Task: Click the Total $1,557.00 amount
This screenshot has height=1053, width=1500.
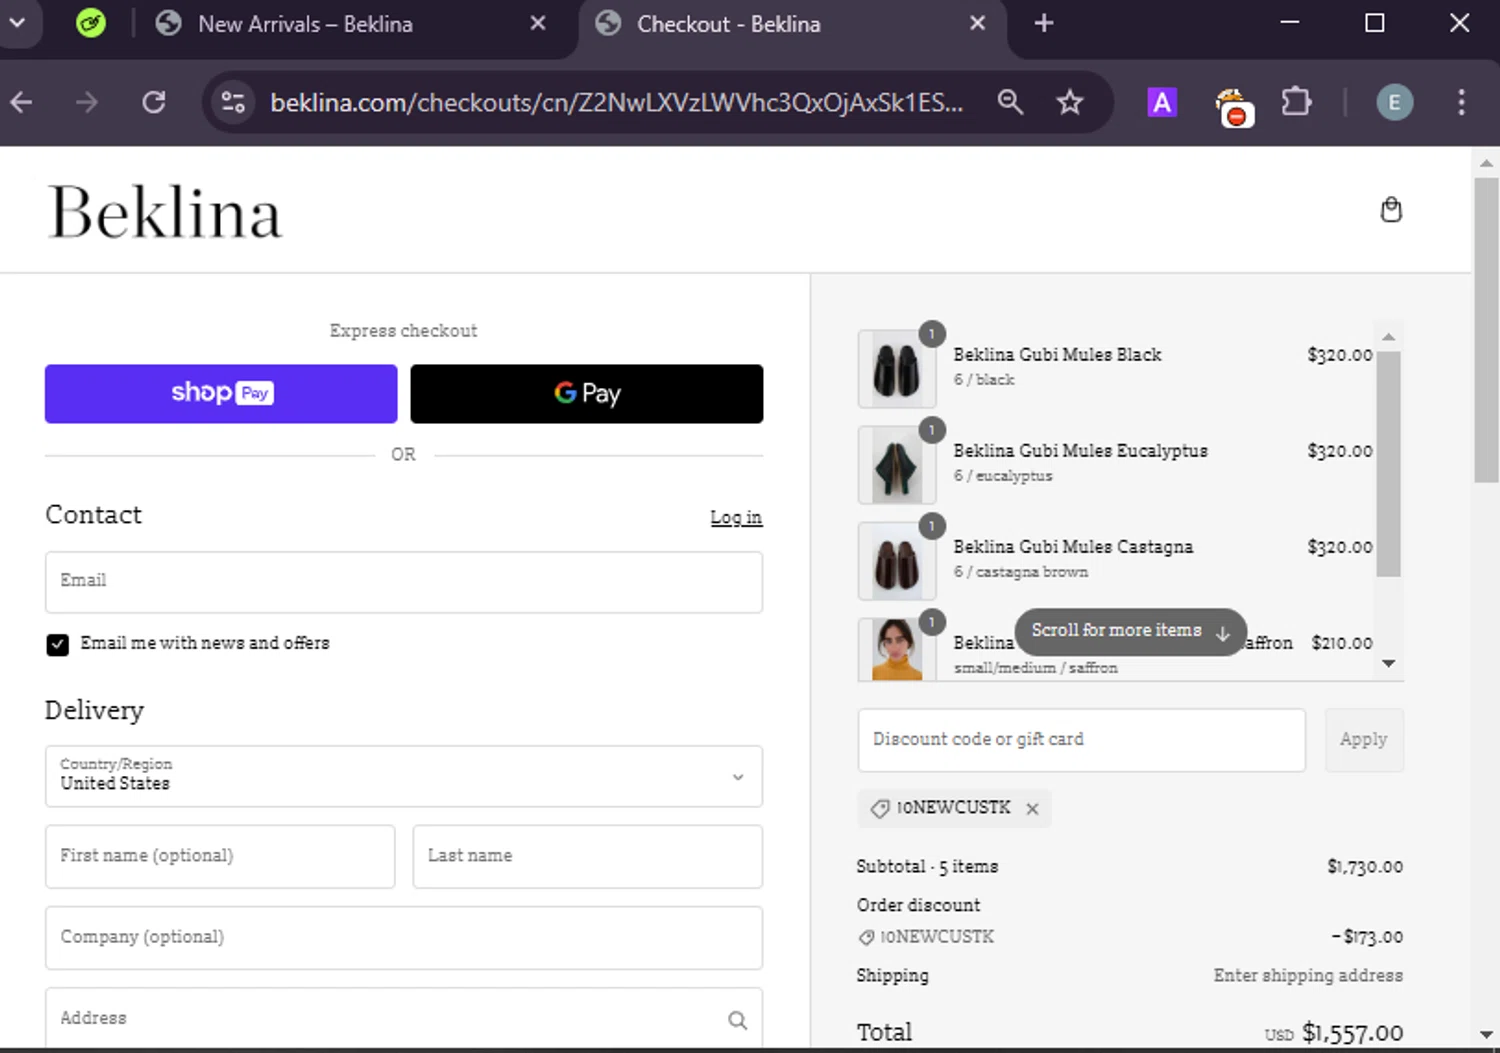Action: [1352, 1033]
